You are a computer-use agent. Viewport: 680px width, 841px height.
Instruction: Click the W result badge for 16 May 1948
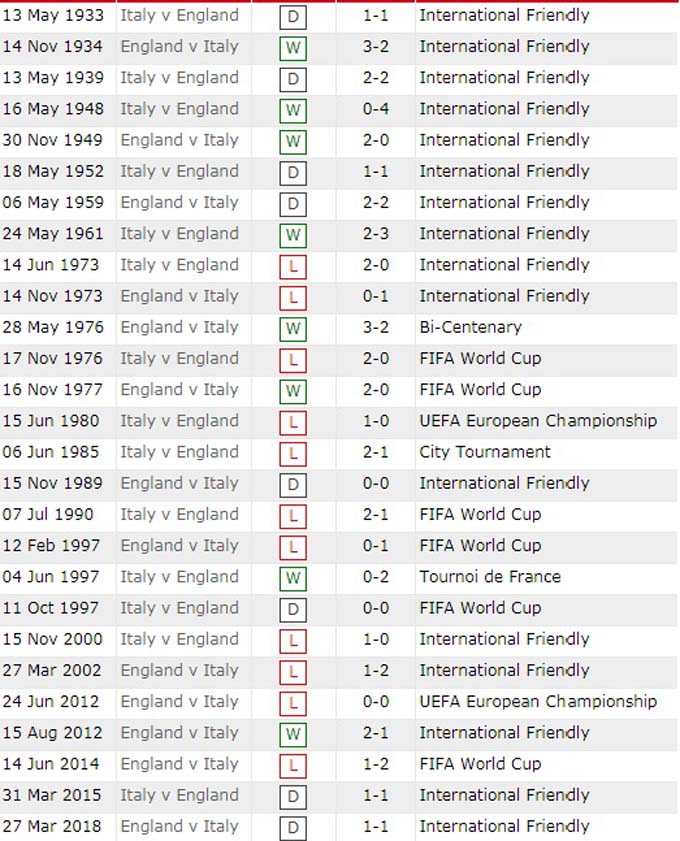tap(293, 110)
